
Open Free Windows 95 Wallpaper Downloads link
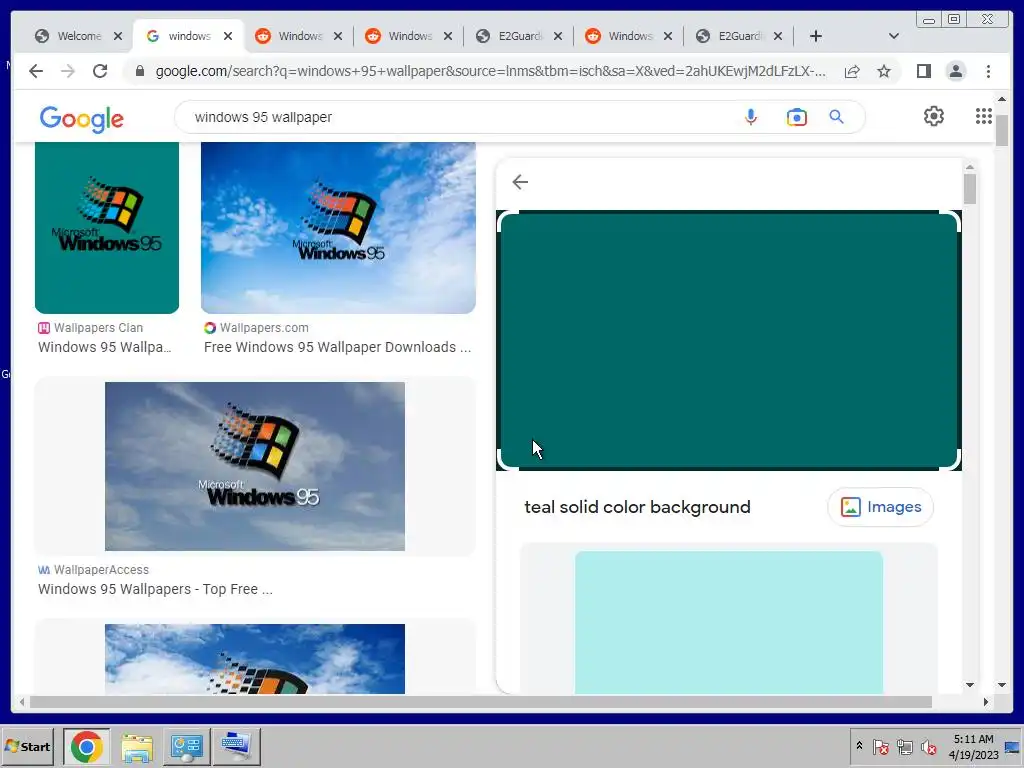pos(337,347)
